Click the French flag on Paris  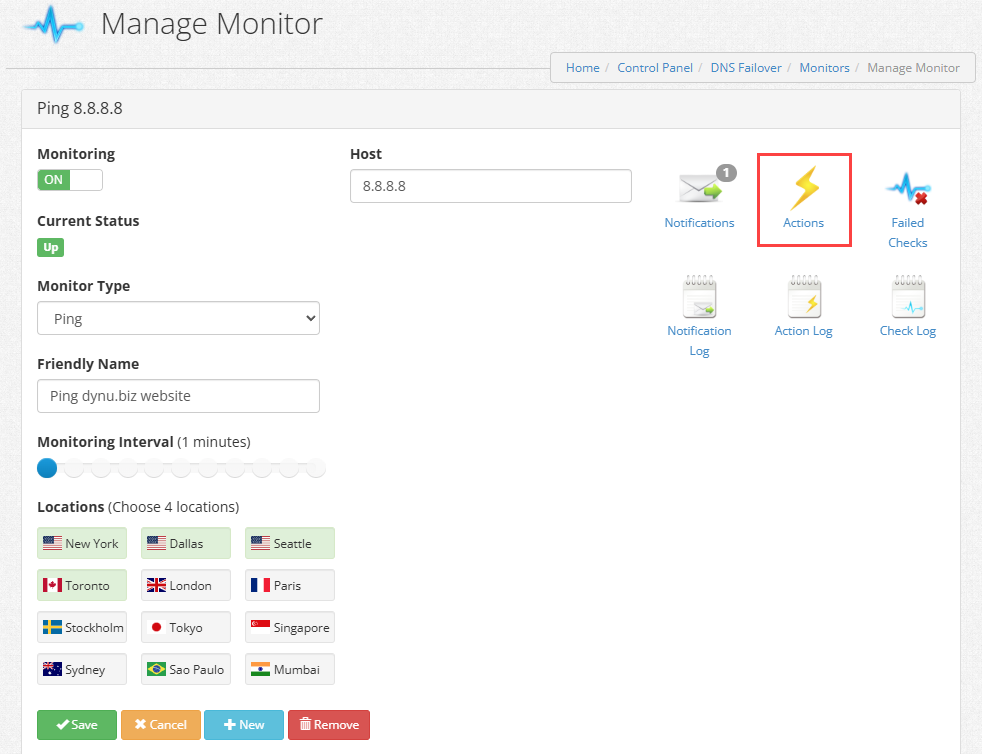[261, 585]
